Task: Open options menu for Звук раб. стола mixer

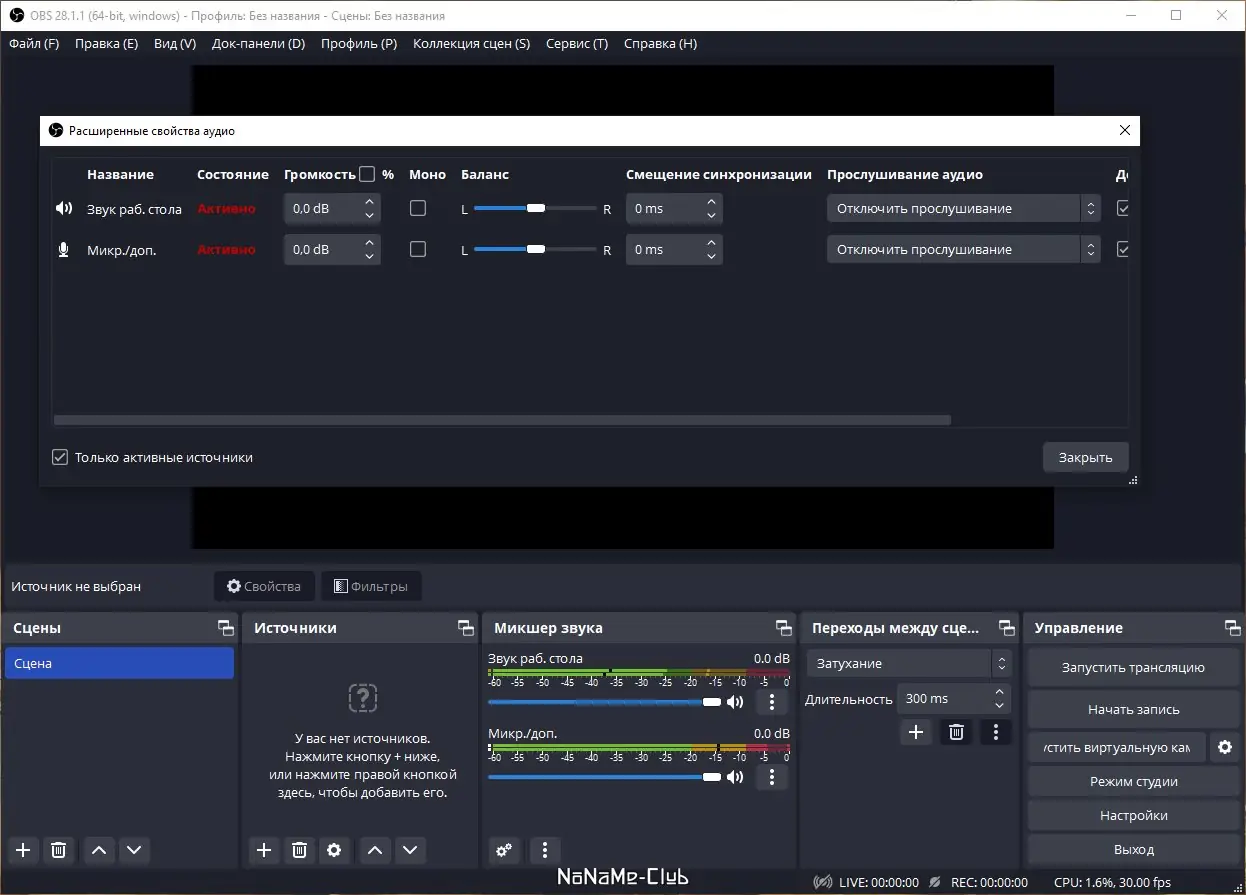Action: point(771,702)
